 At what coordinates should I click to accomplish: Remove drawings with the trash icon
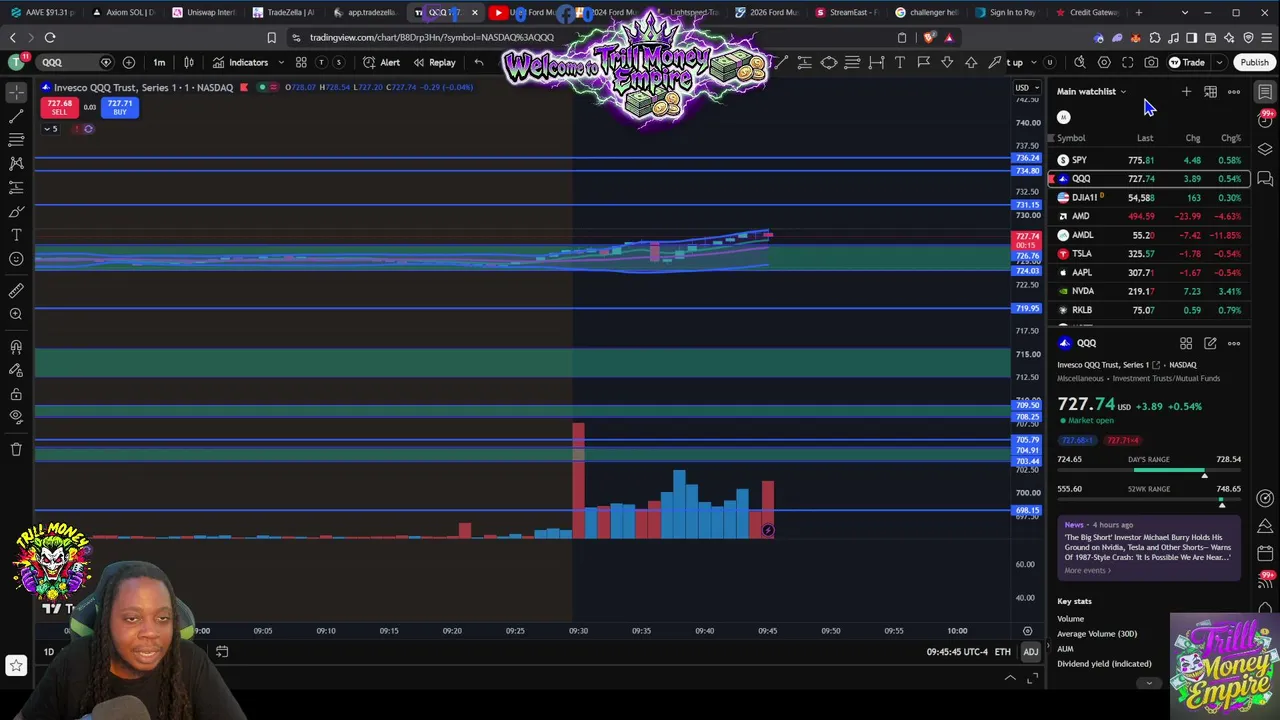[16, 450]
